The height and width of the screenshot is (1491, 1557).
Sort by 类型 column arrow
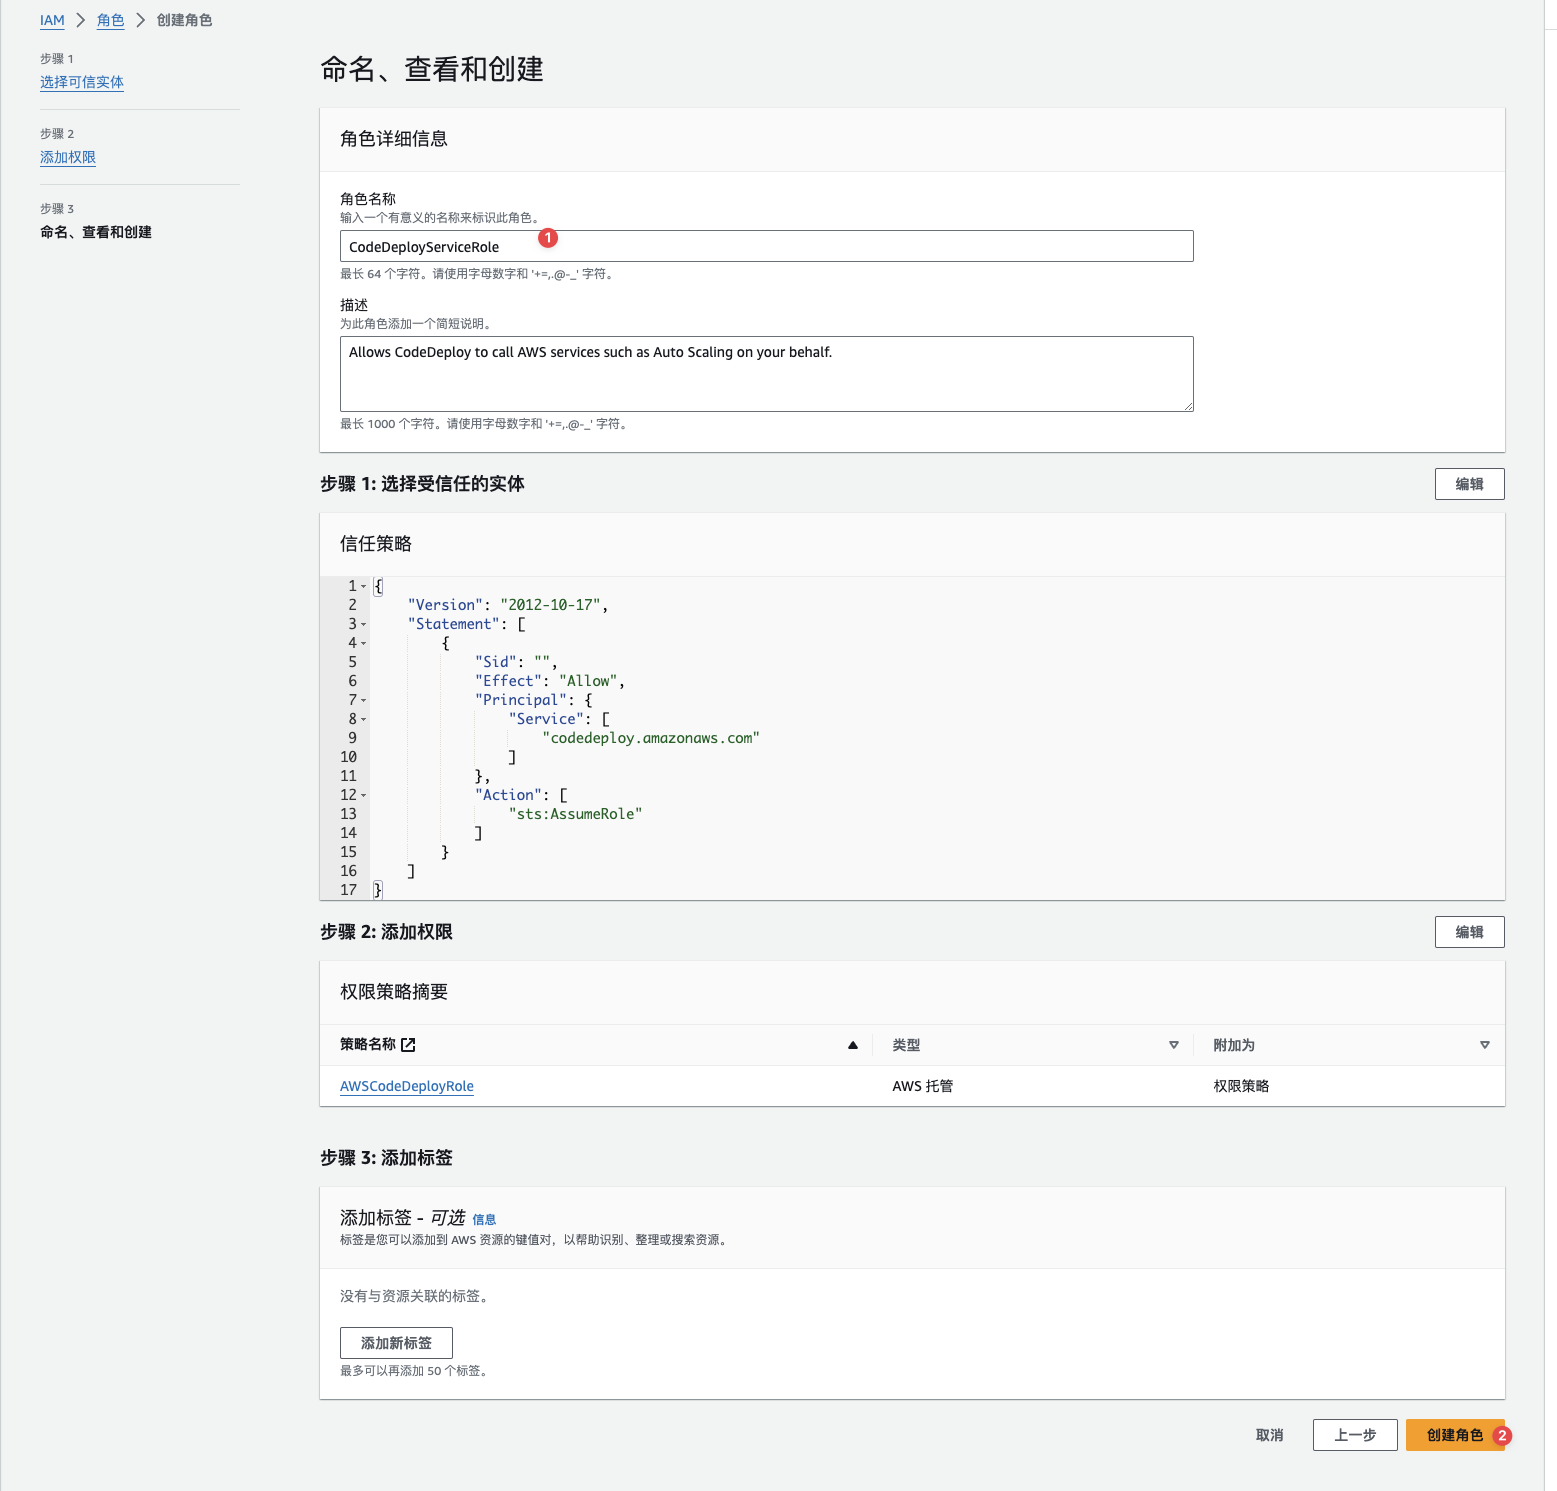click(x=1174, y=1045)
